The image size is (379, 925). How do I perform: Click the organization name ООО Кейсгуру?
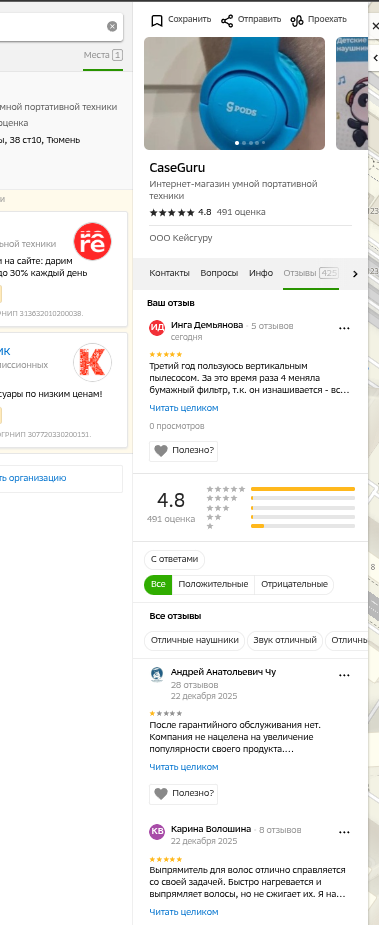pyautogui.click(x=181, y=238)
